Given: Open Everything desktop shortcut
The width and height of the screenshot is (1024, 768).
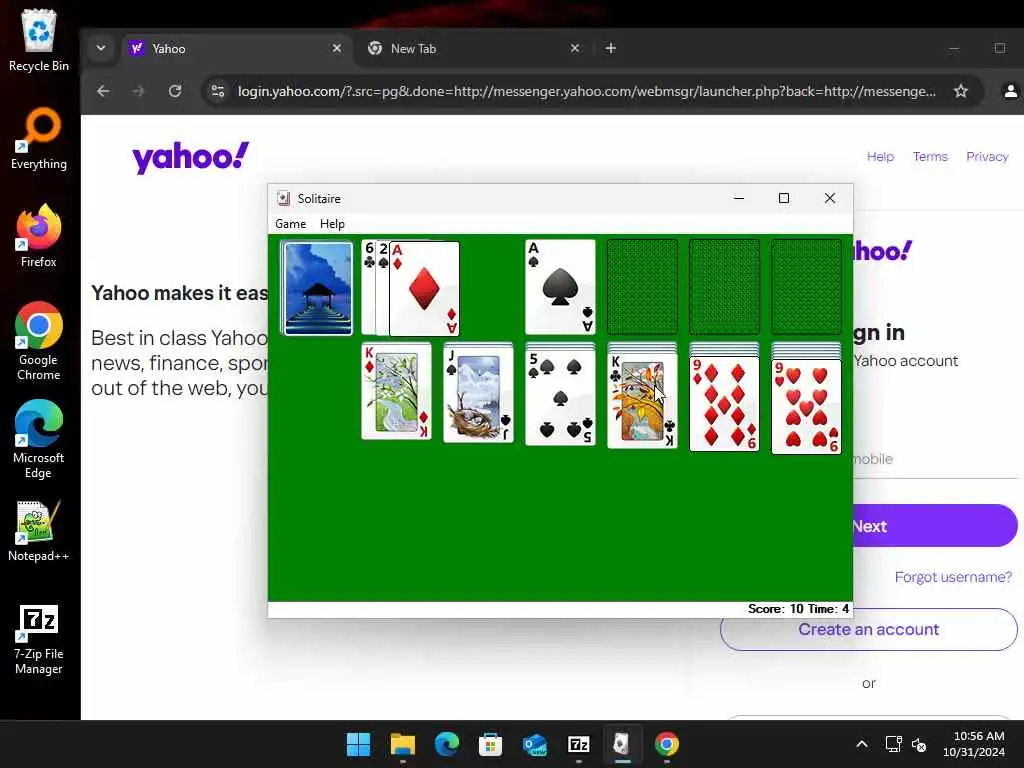Looking at the screenshot, I should [x=39, y=138].
